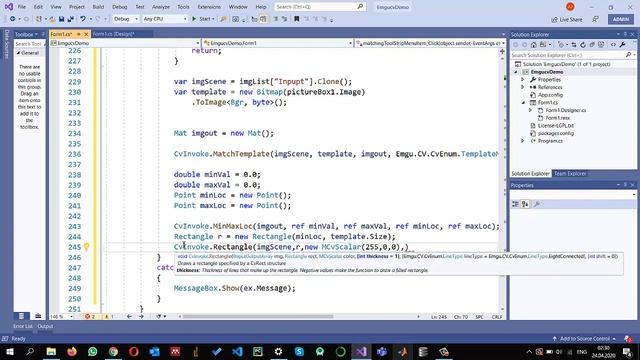
Task: Open the File menu
Action: (x=22, y=7)
